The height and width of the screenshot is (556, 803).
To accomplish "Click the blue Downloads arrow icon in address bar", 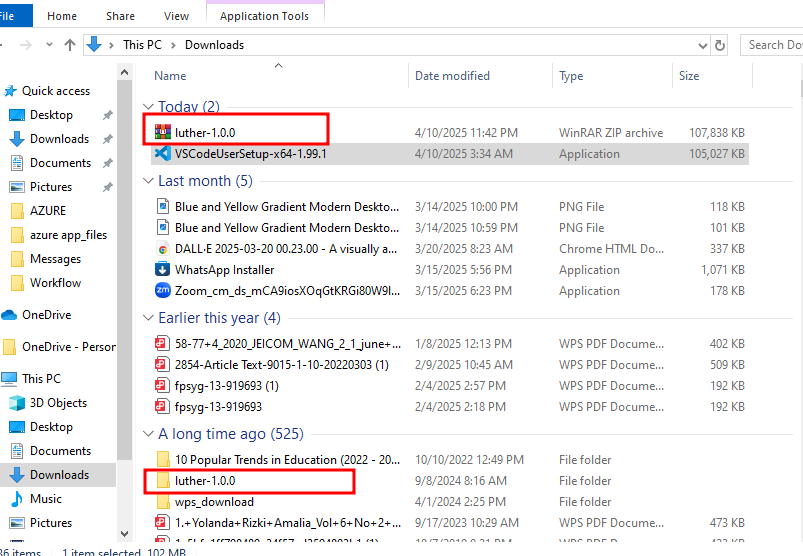I will [94, 45].
